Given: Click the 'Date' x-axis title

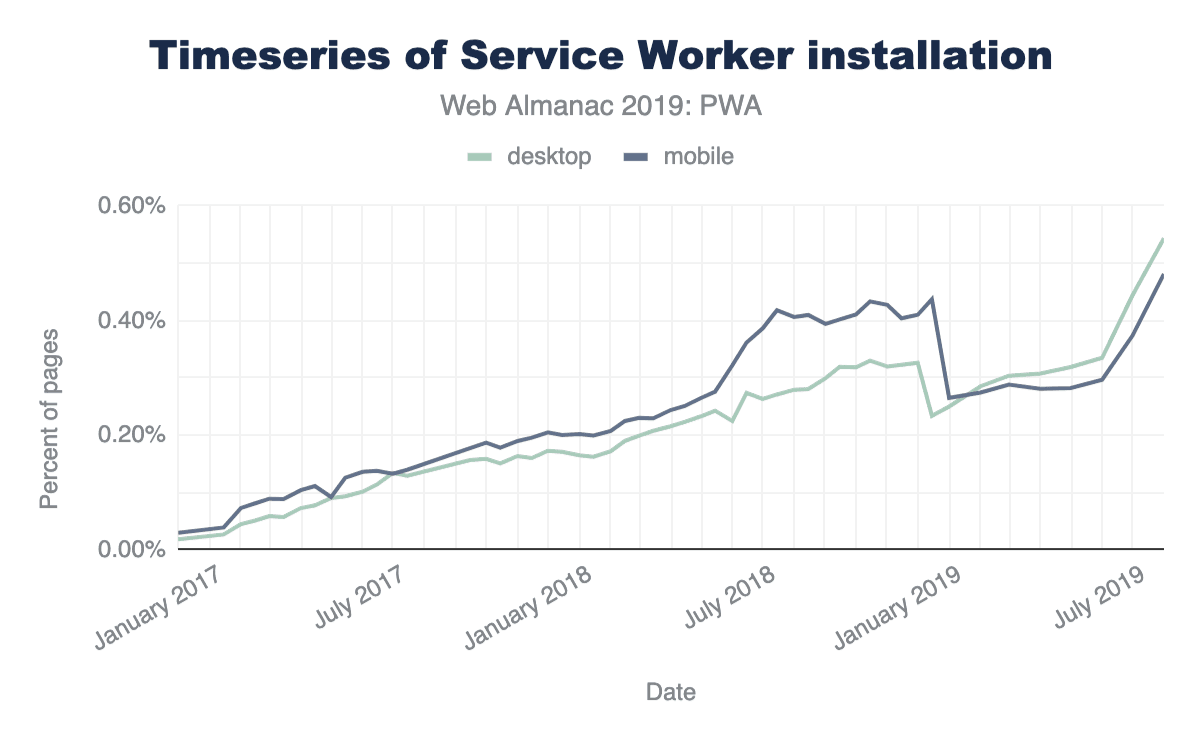Looking at the screenshot, I should pos(671,691).
